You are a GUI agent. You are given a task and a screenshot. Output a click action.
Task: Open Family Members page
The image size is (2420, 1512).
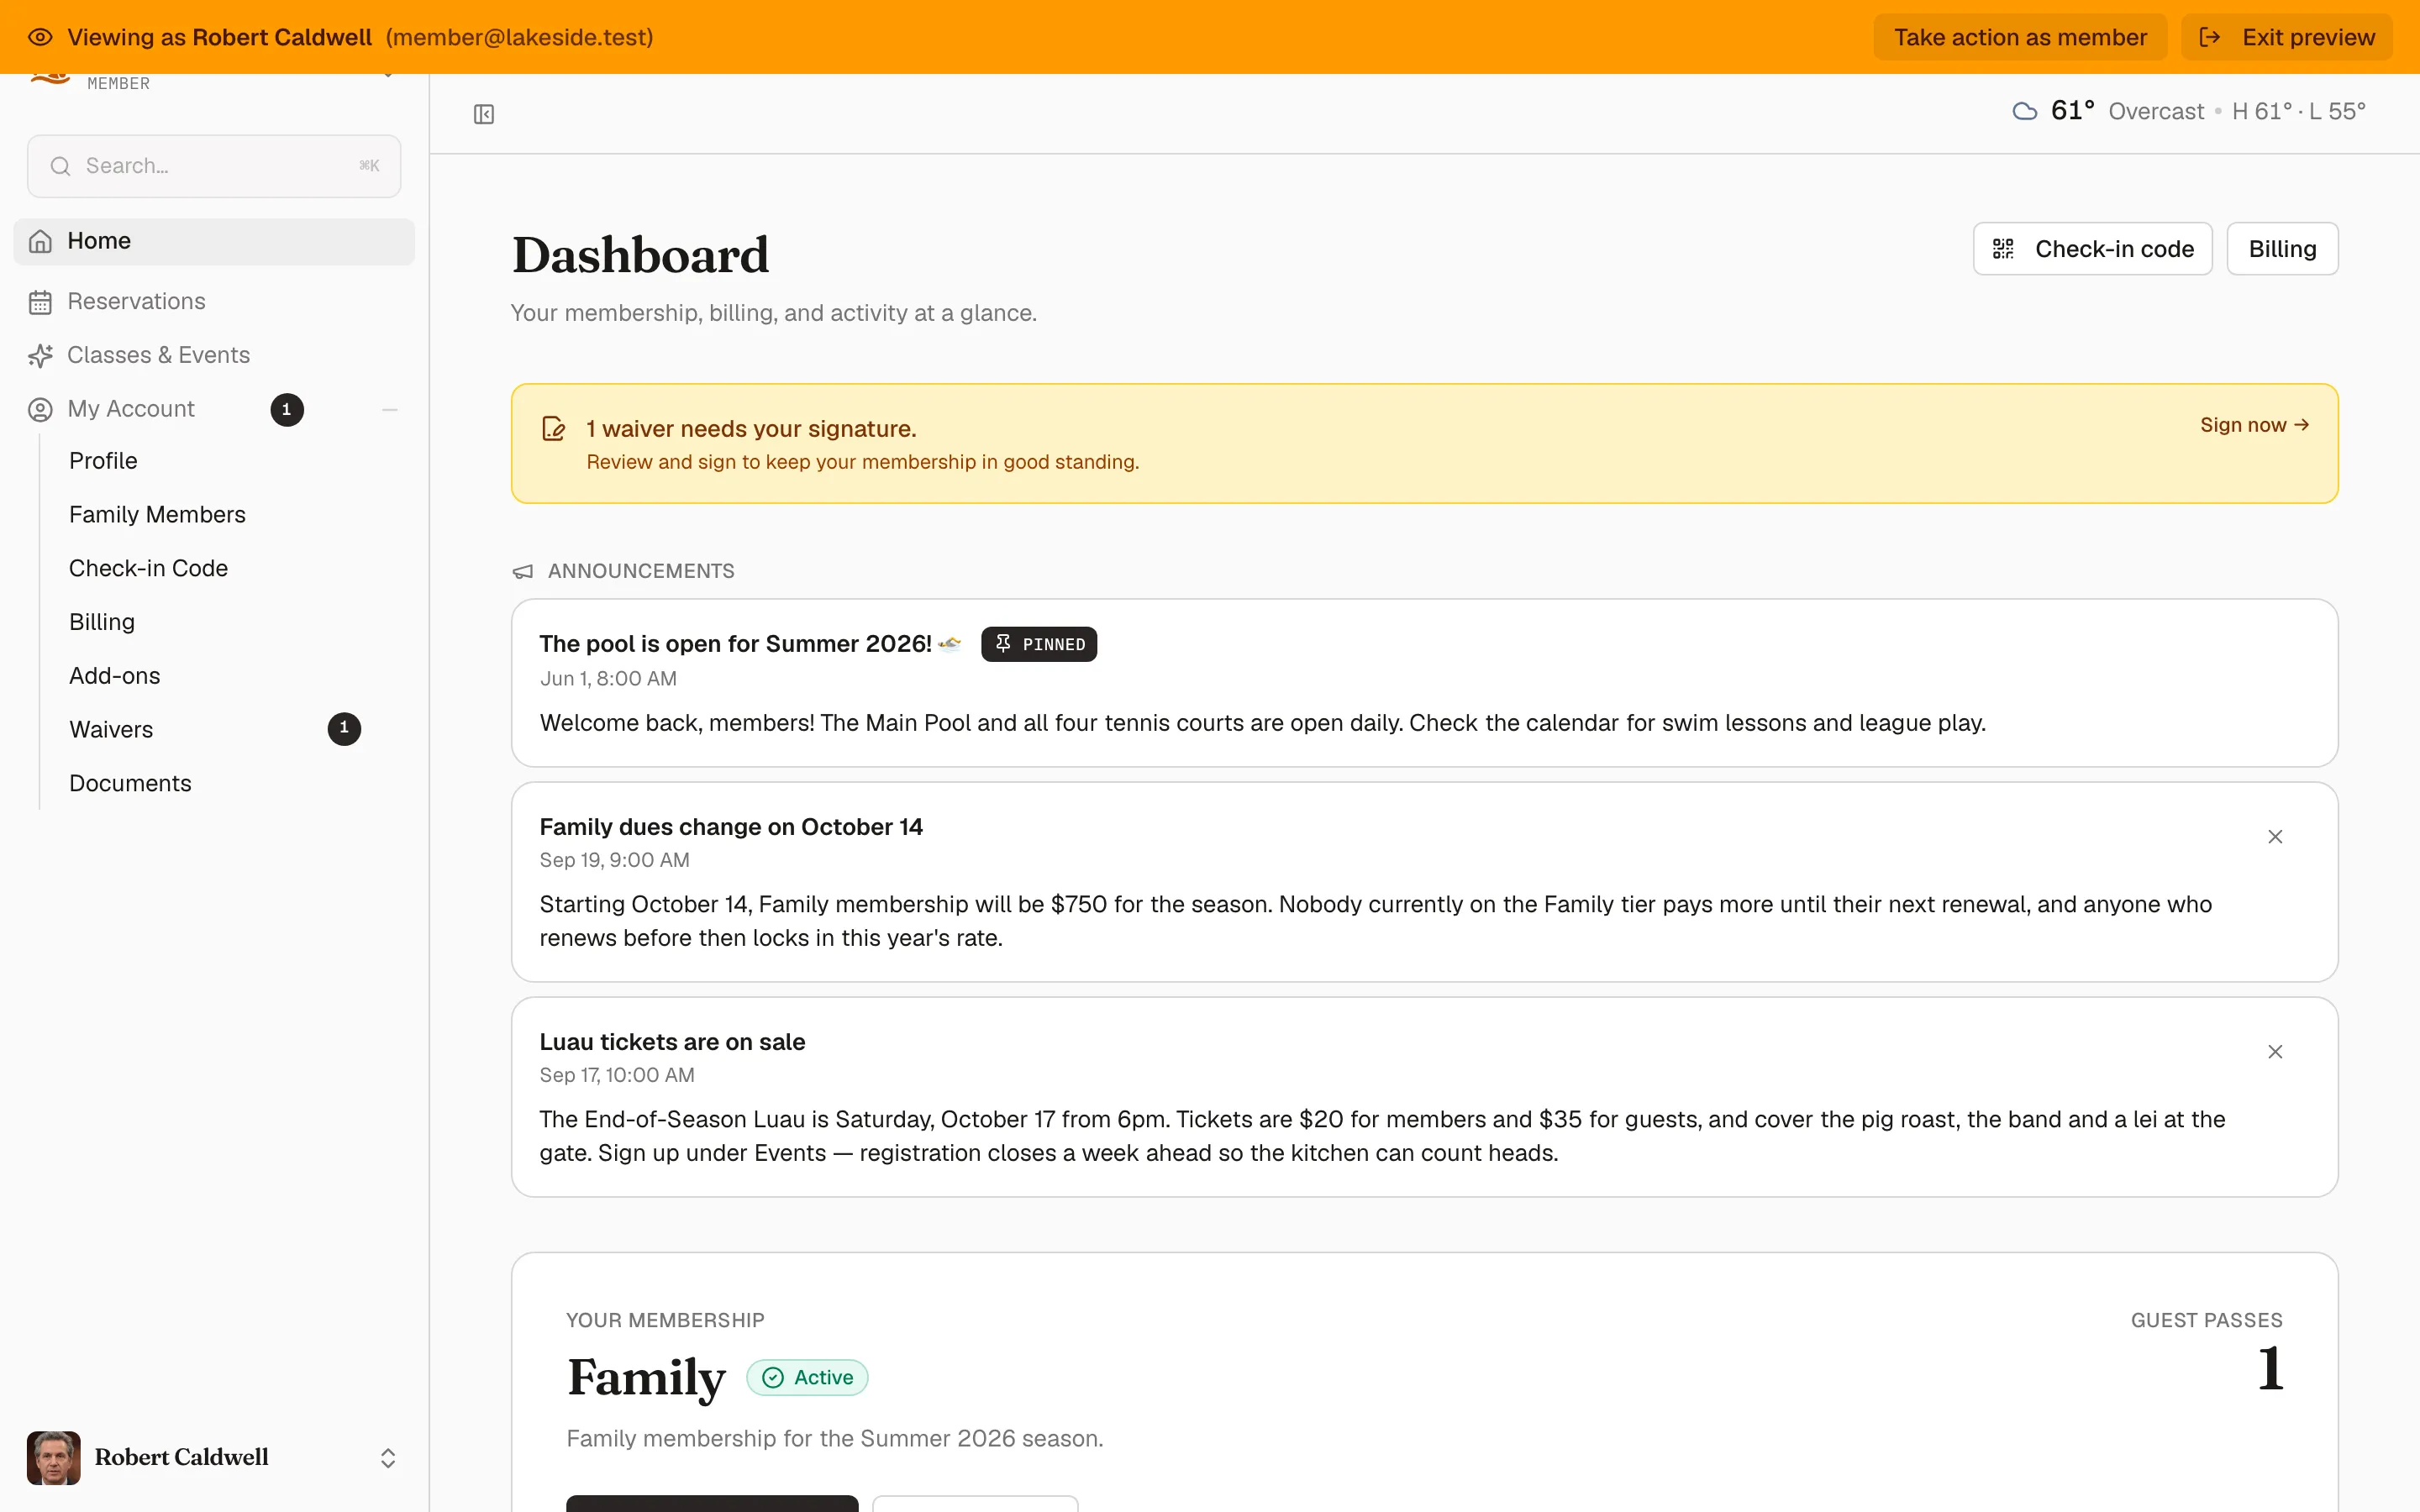[157, 515]
